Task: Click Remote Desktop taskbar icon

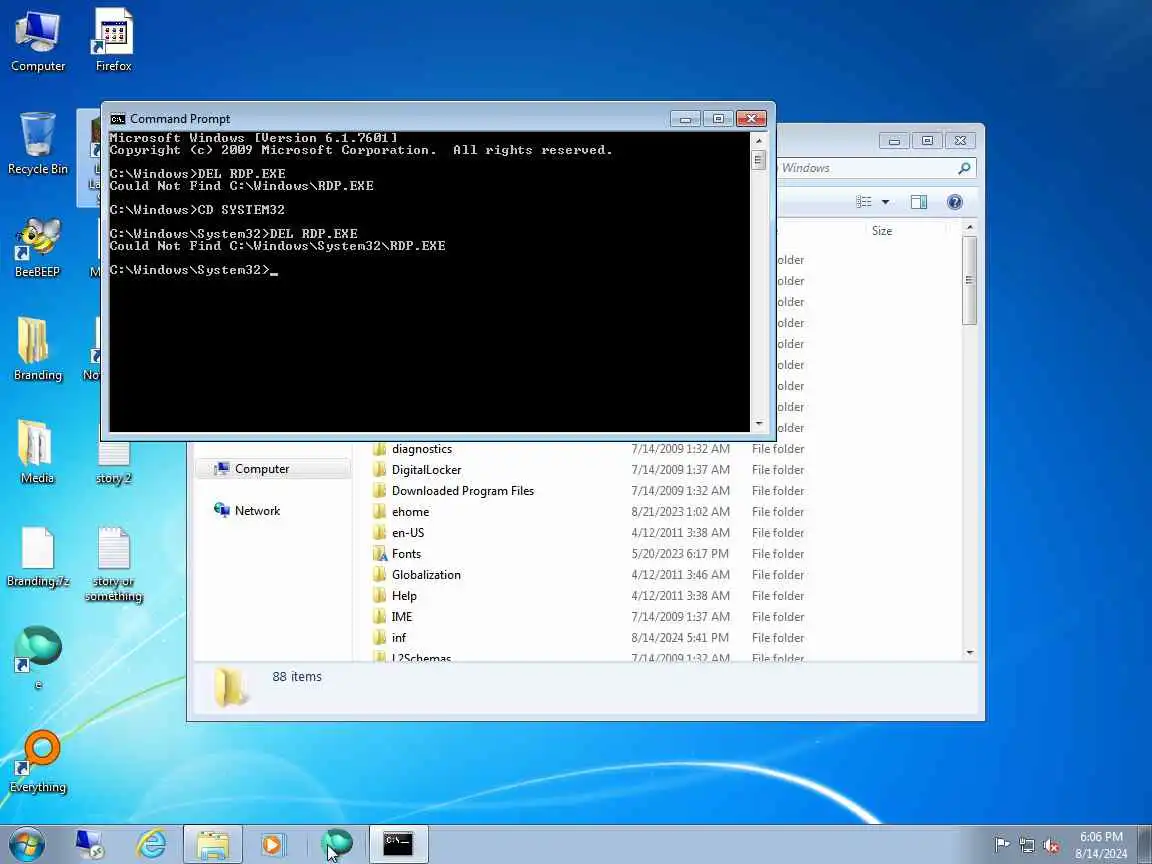Action: tap(90, 844)
